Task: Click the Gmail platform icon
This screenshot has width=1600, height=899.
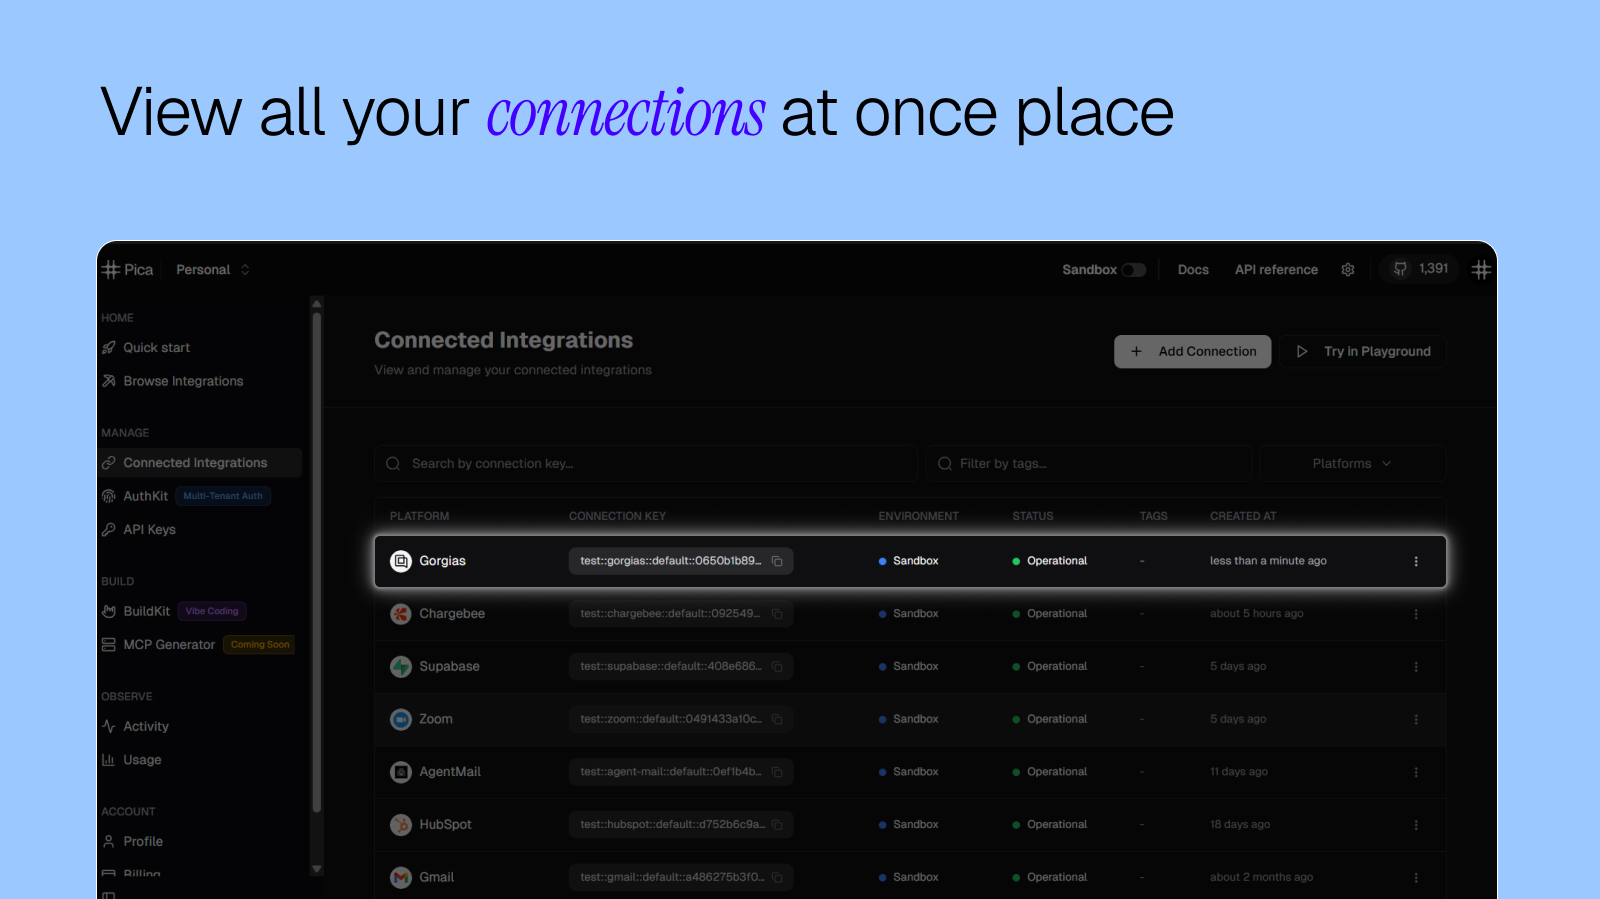Action: [401, 878]
